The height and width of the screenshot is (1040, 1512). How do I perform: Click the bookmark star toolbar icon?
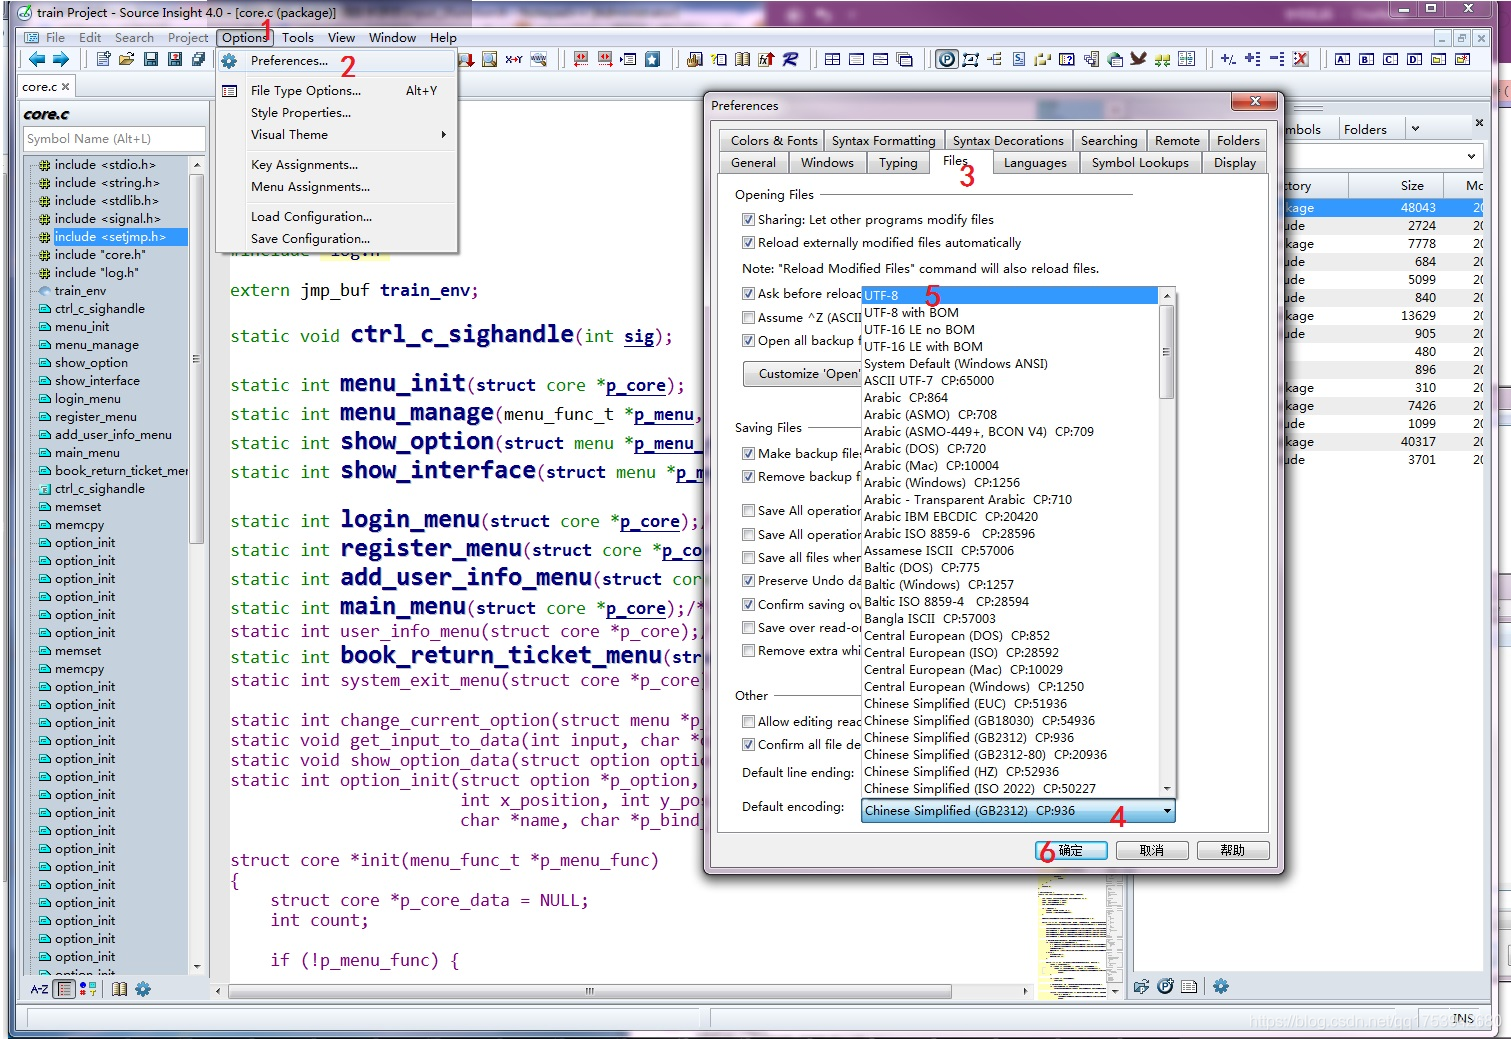(653, 59)
